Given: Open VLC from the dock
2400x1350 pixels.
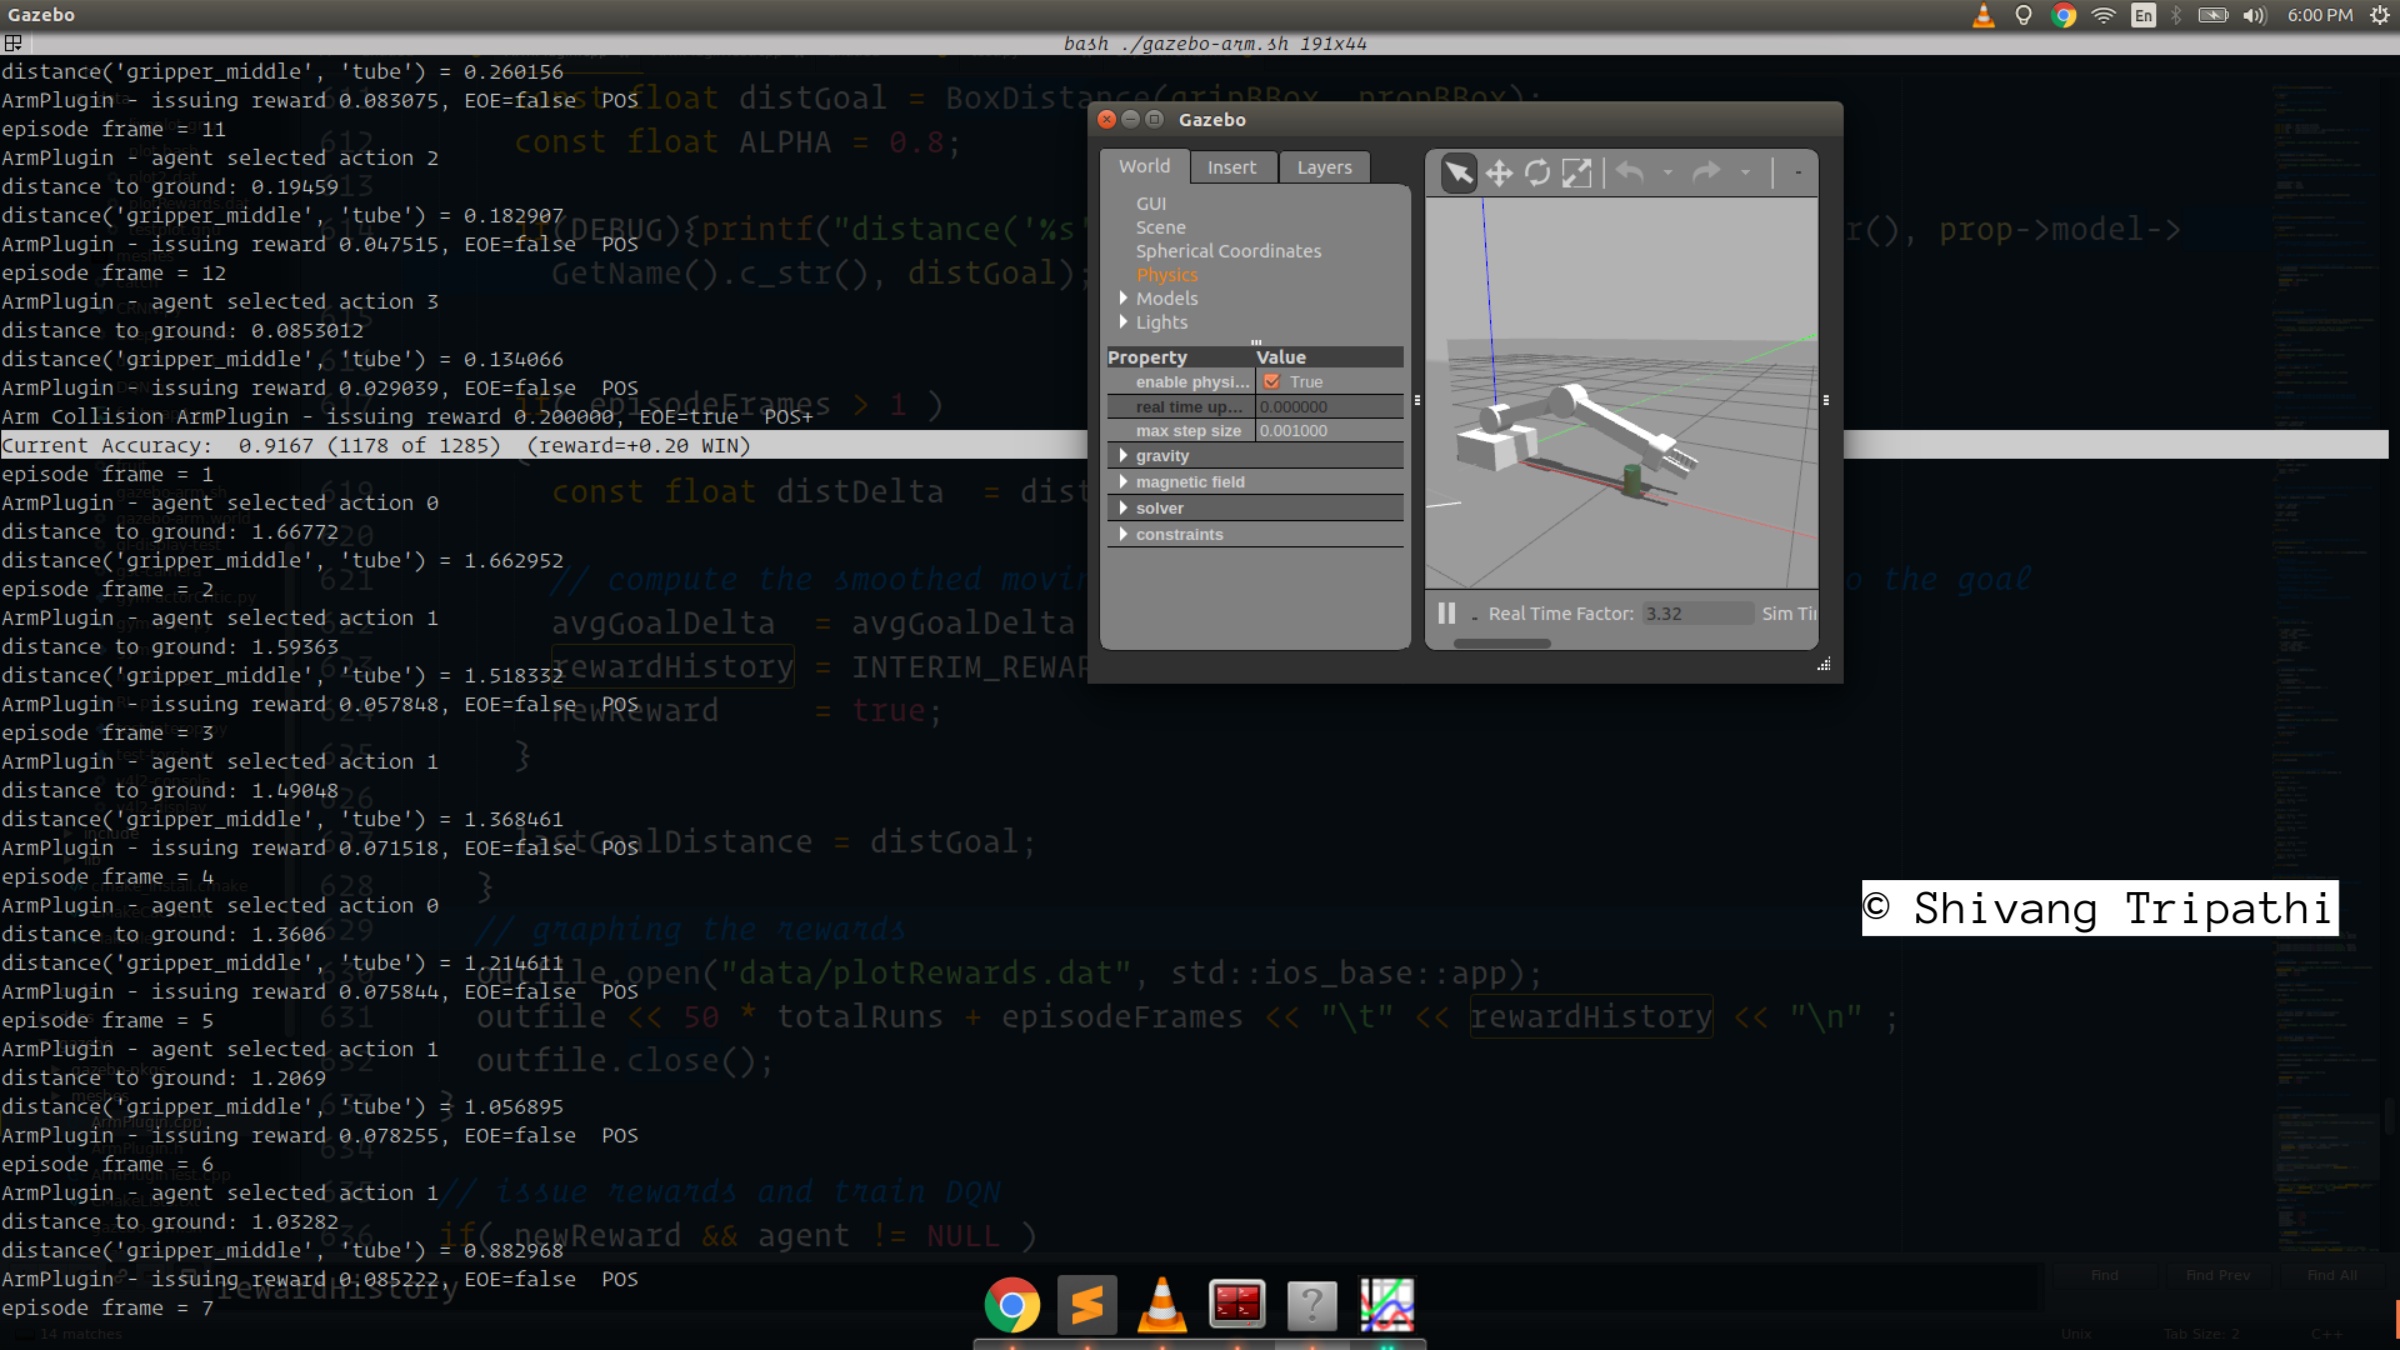Looking at the screenshot, I should click(x=1162, y=1305).
